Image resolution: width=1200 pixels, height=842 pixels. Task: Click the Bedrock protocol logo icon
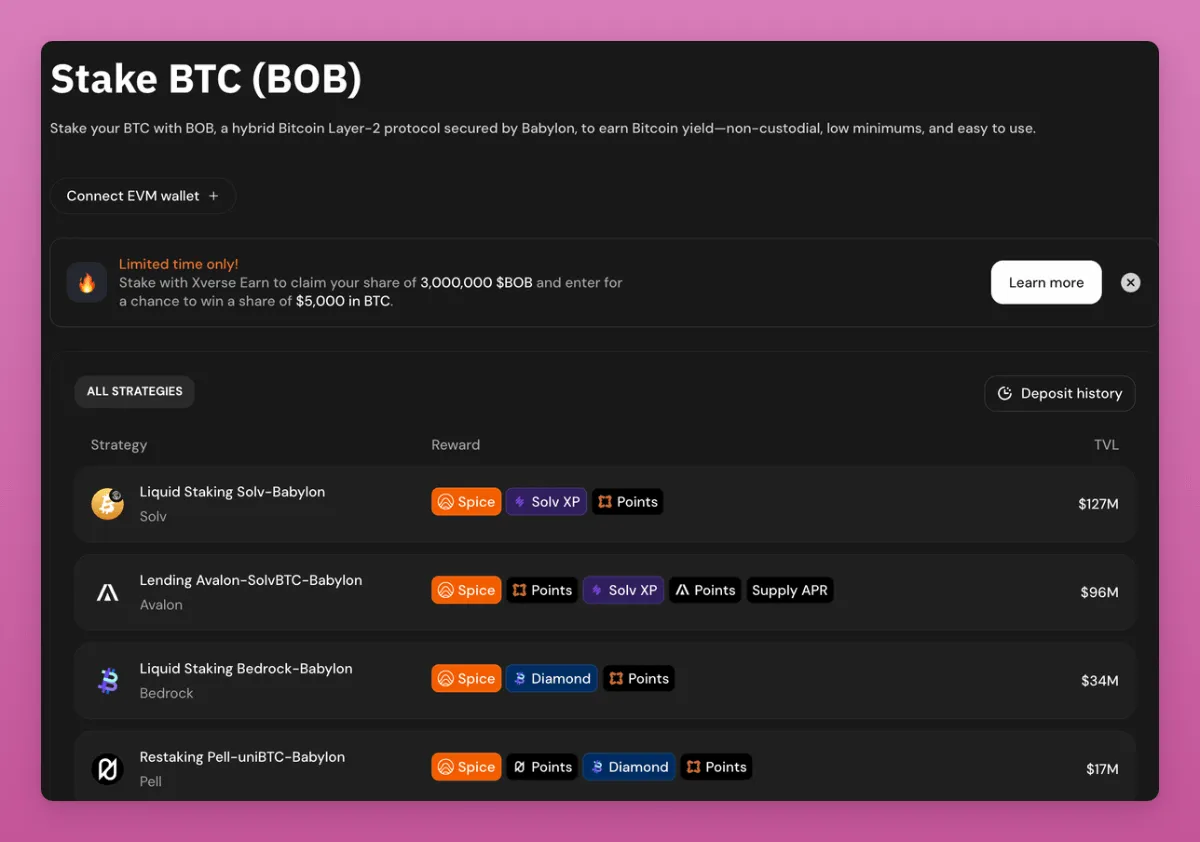[x=107, y=681]
